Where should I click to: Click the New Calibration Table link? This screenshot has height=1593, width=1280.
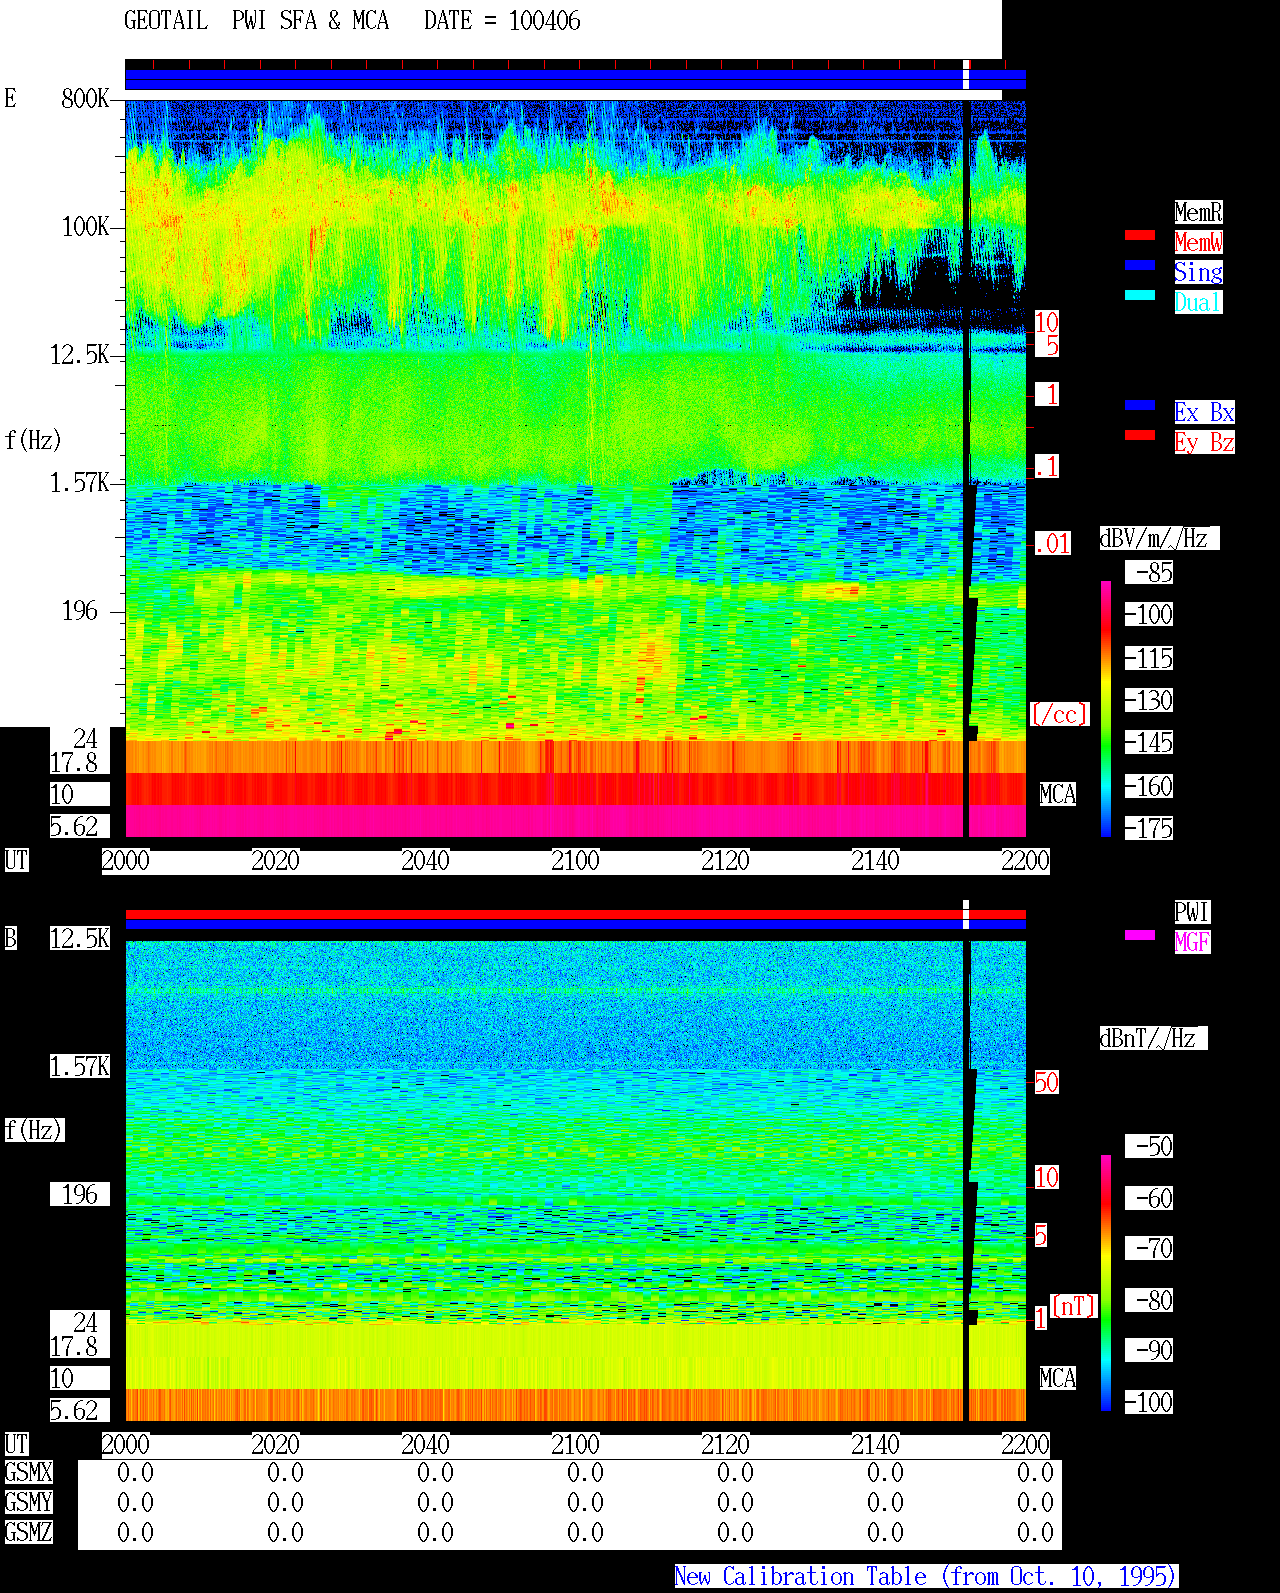pyautogui.click(x=926, y=1577)
